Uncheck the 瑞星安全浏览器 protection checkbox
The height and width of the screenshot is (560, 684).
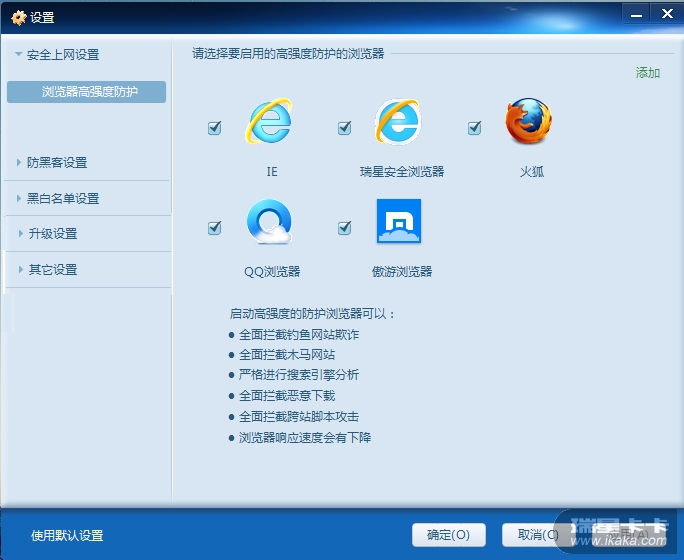pyautogui.click(x=344, y=128)
